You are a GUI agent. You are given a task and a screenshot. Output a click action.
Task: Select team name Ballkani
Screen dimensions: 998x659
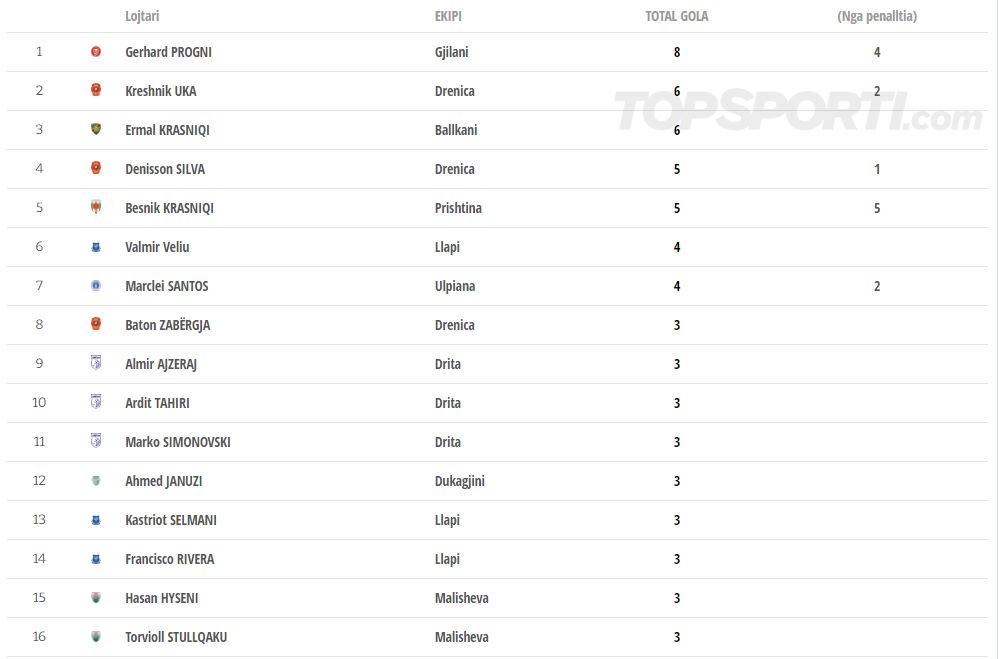click(456, 130)
